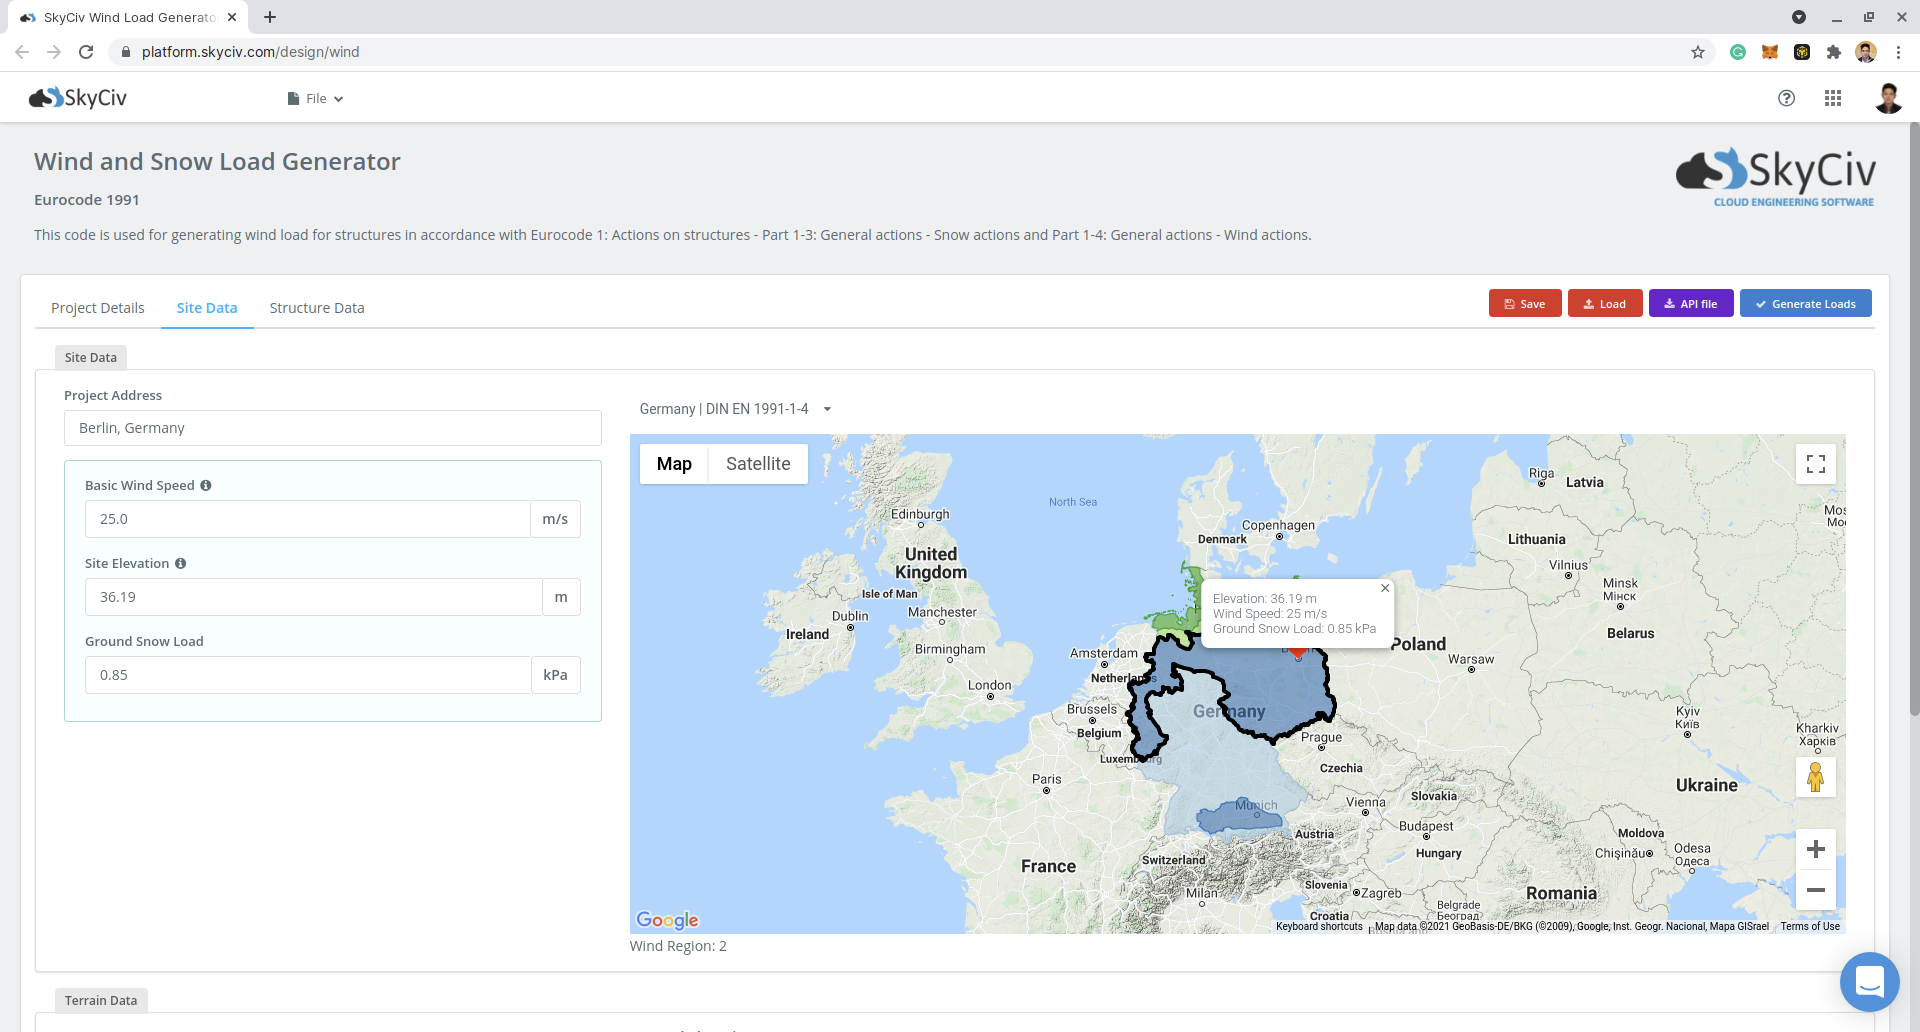Open the SkyCiv help icon
1920x1032 pixels.
click(x=1786, y=98)
